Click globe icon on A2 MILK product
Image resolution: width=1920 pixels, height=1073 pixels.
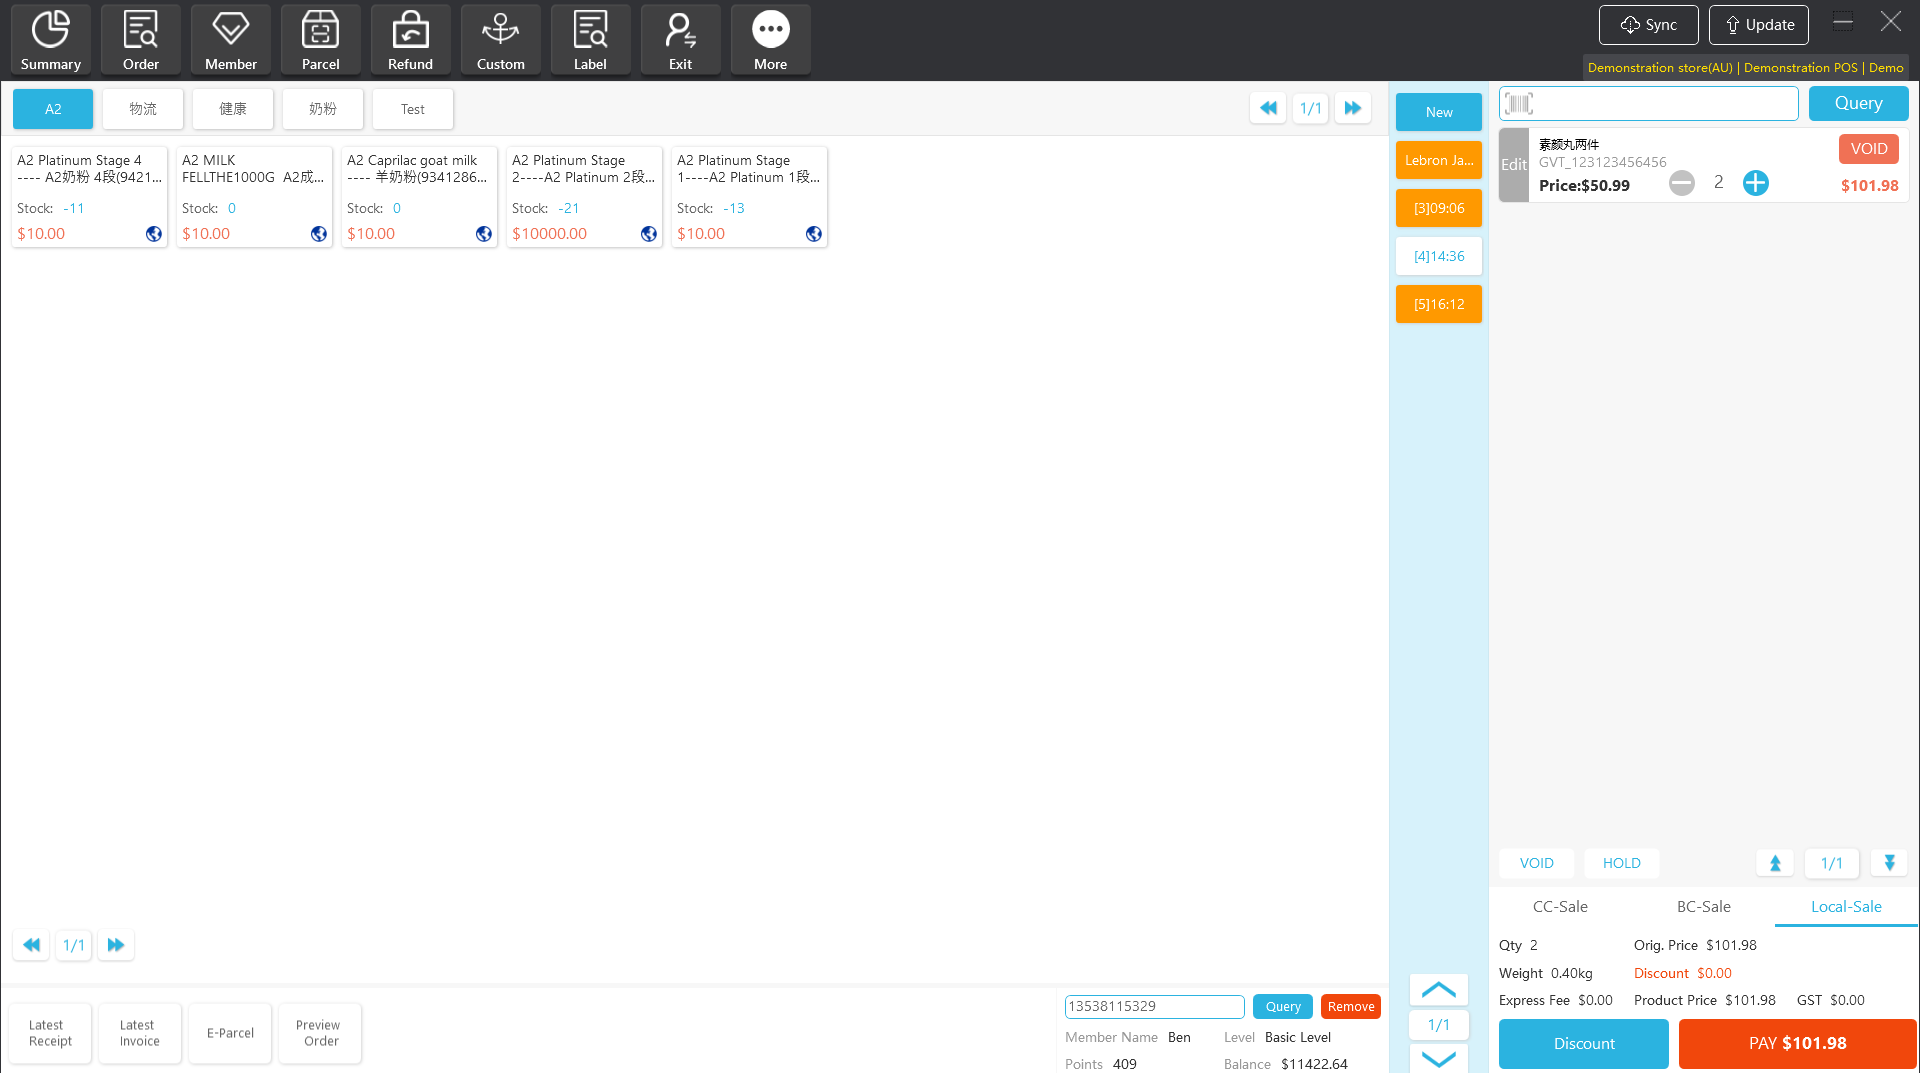tap(319, 234)
